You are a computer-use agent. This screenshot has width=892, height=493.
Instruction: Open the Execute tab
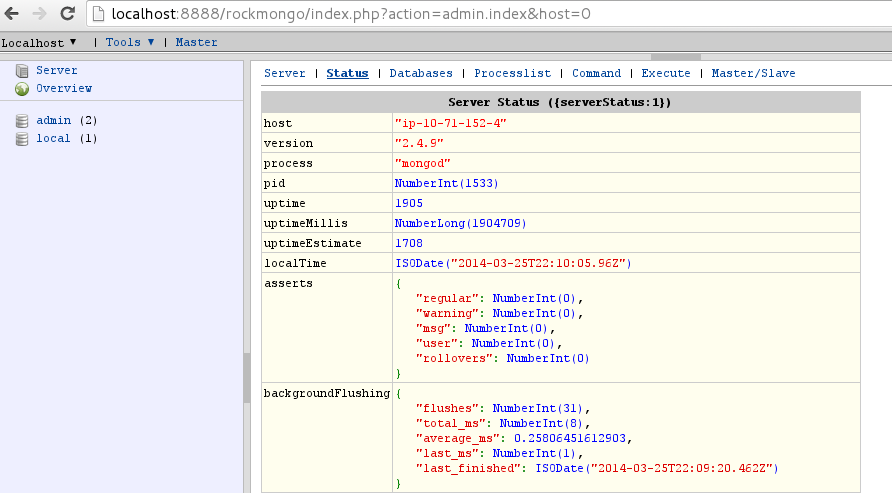click(666, 73)
